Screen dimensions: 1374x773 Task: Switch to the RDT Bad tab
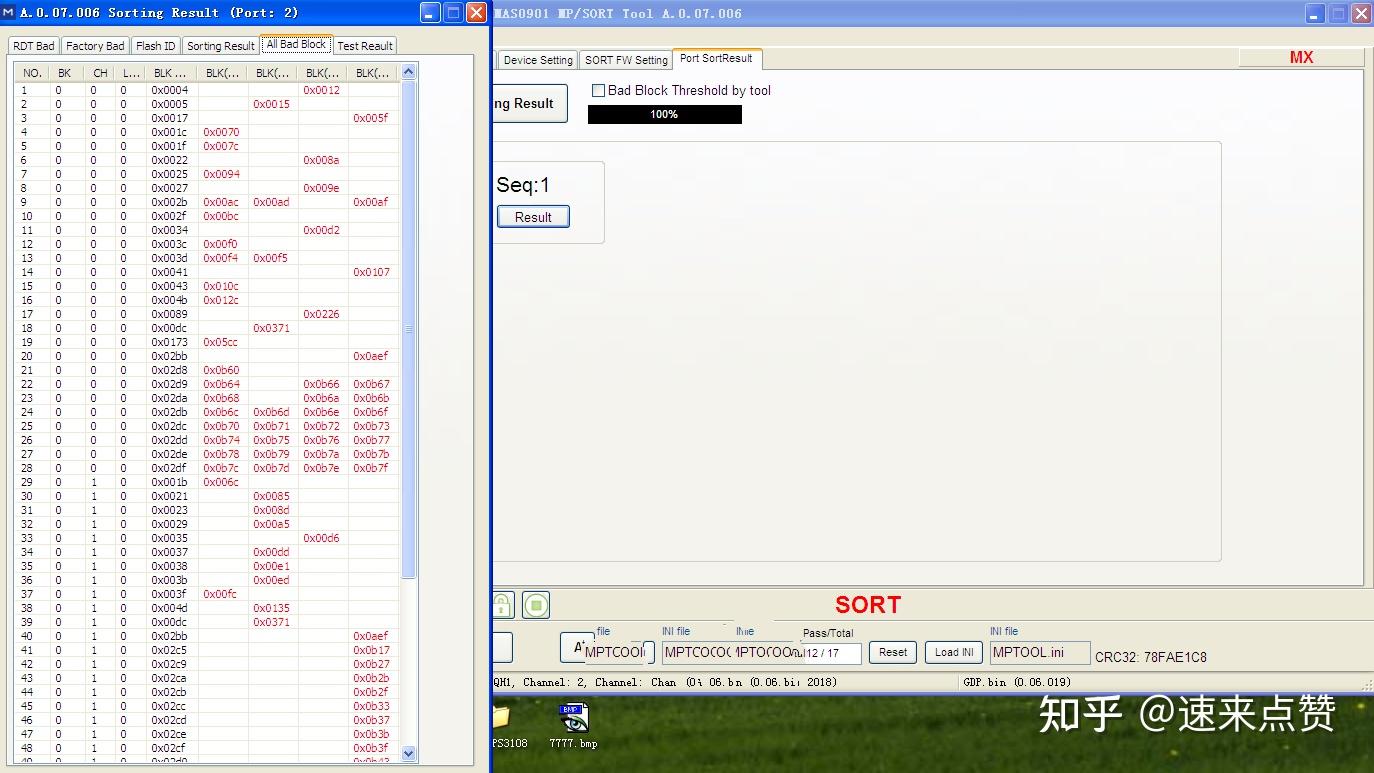34,46
